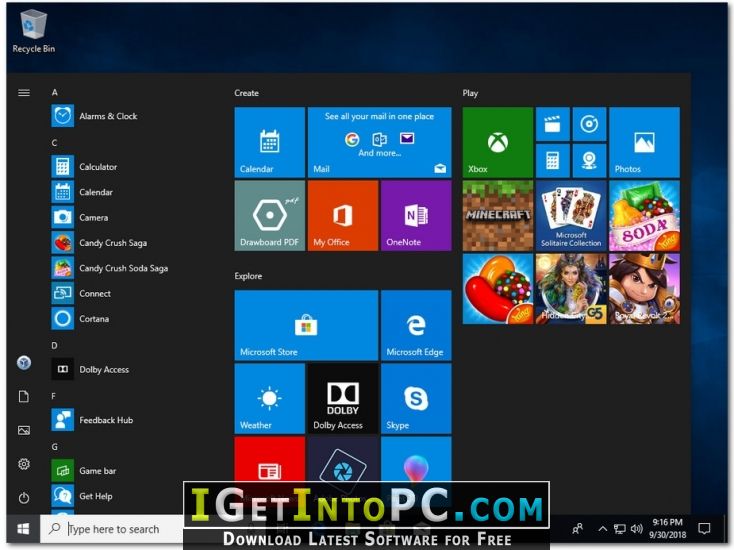The image size is (734, 550).
Task: Launch the Candy Crush Saga tile
Action: 498,289
